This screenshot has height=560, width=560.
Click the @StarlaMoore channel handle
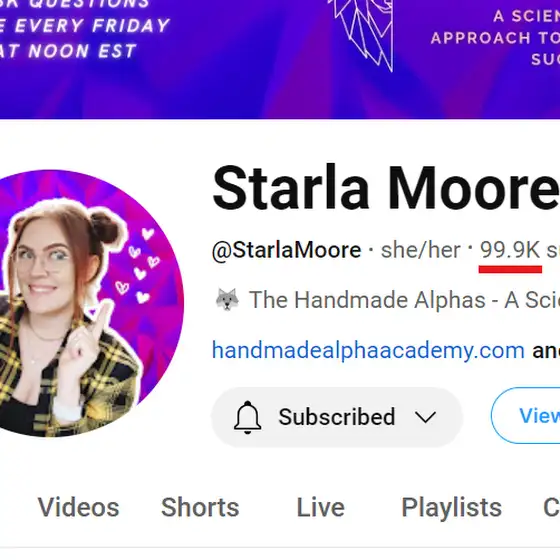click(x=286, y=250)
